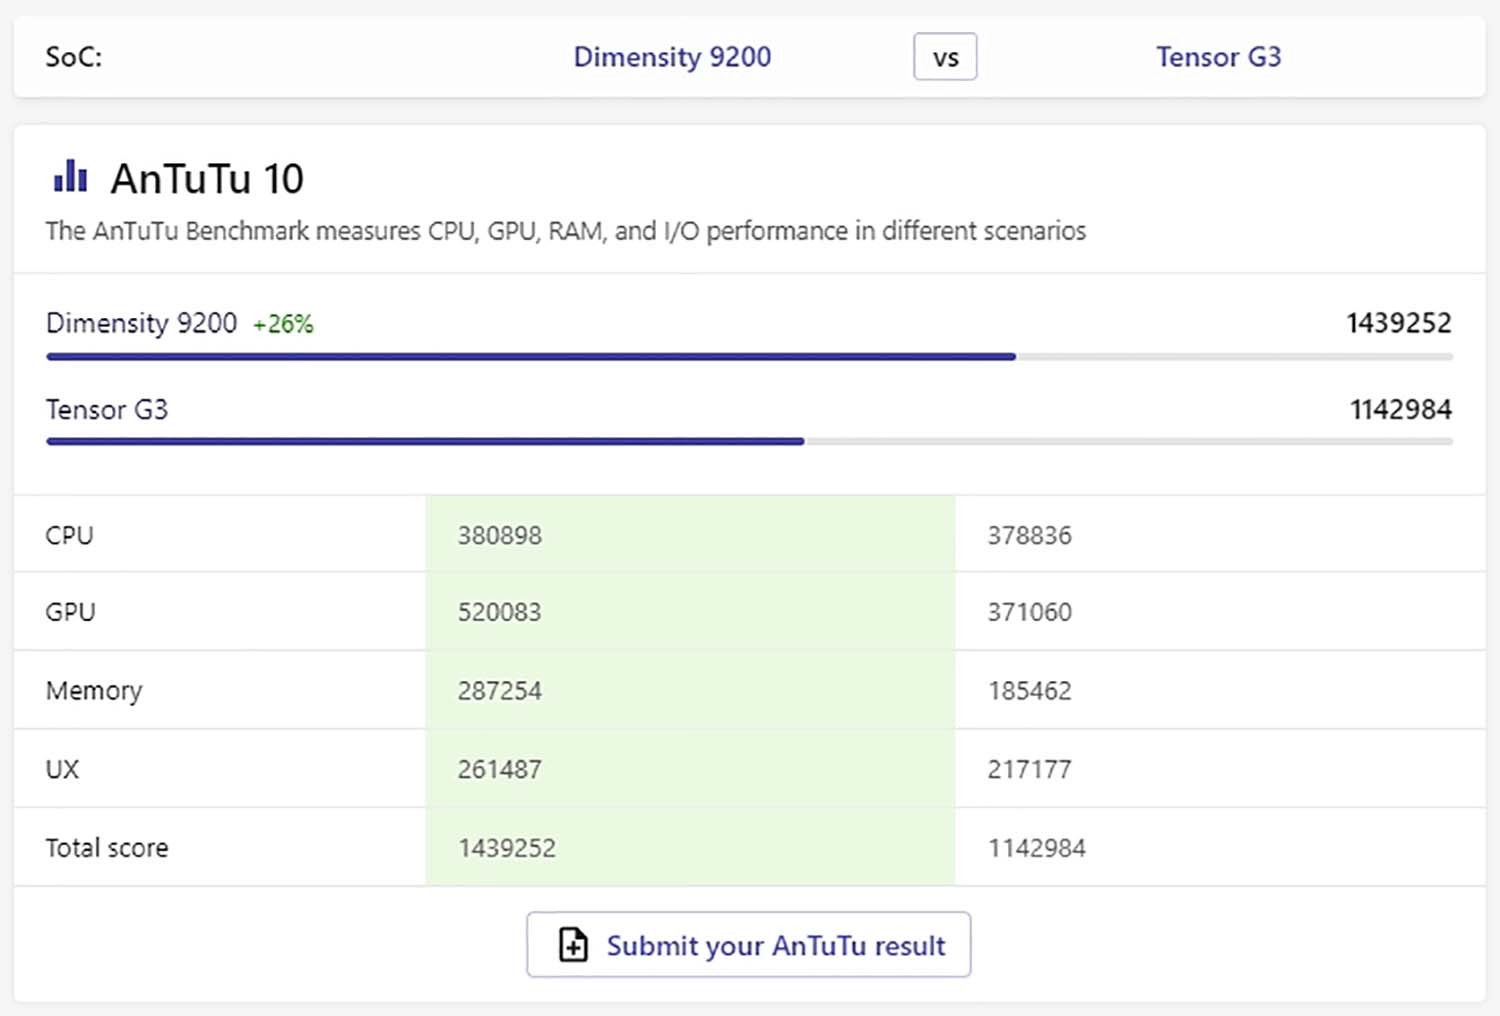Screen dimensions: 1500x1016
Task: Select the Total score row label
Action: [x=107, y=848]
